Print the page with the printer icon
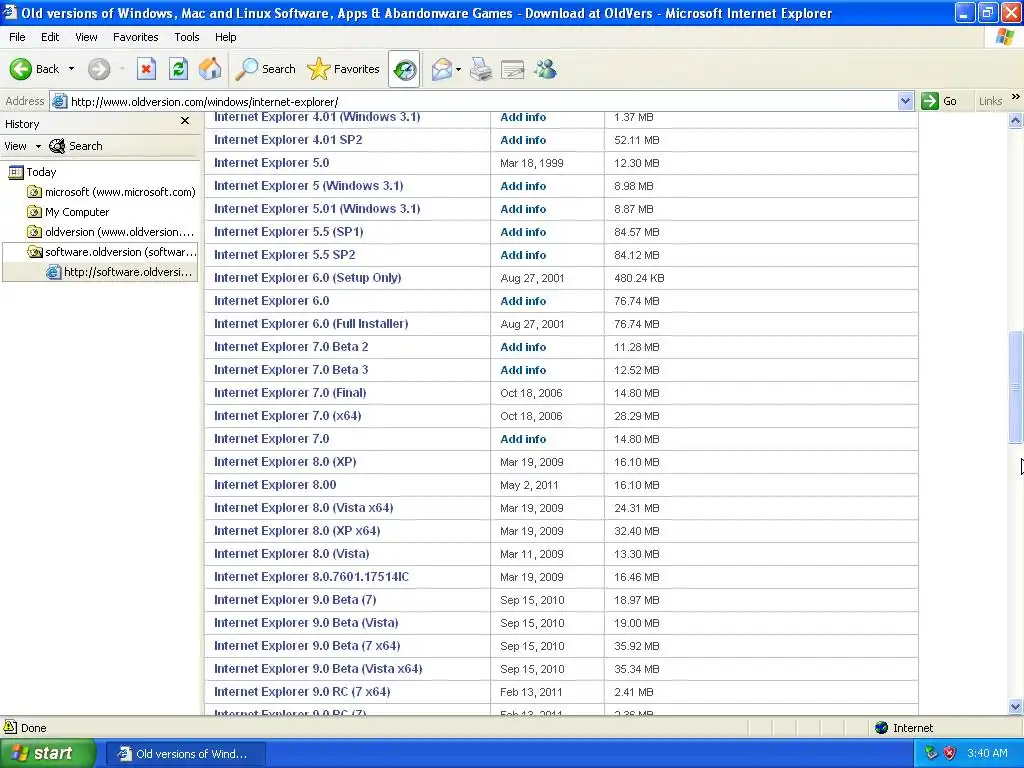Image resolution: width=1024 pixels, height=768 pixels. [481, 69]
